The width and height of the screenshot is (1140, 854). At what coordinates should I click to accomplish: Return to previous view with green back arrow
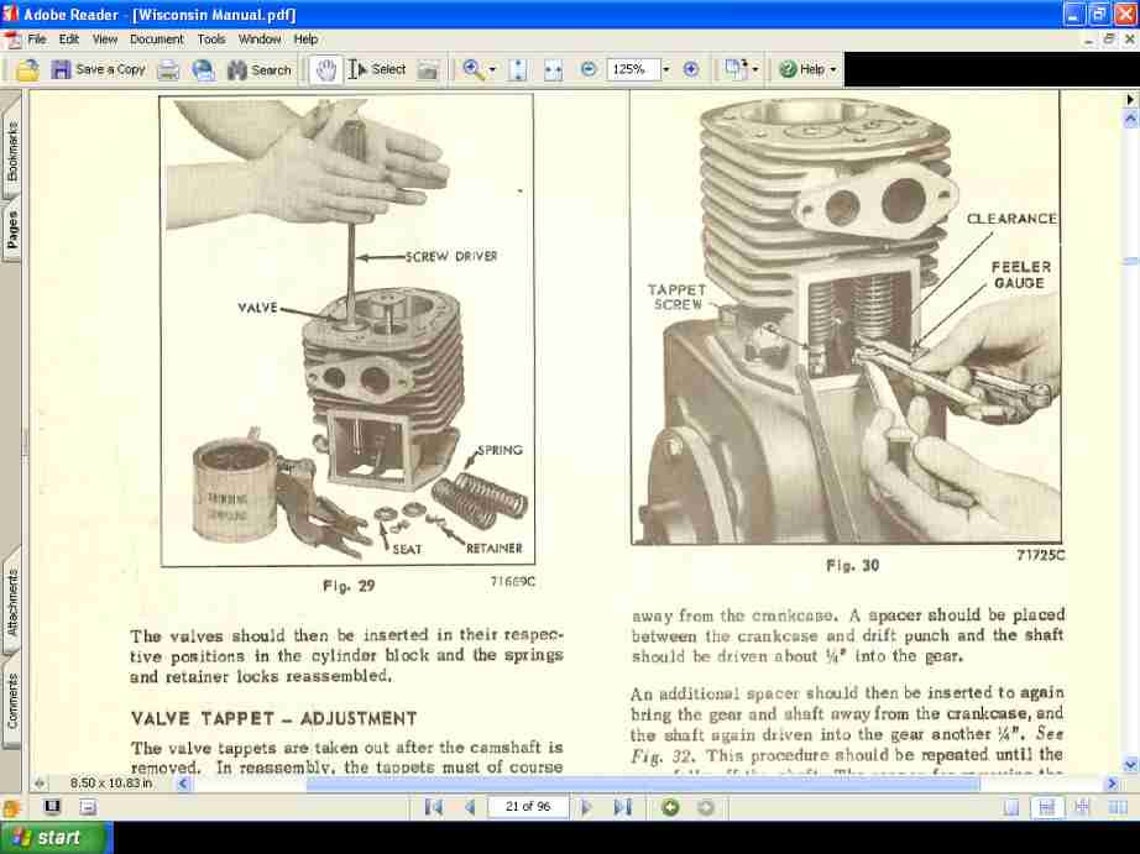[668, 806]
